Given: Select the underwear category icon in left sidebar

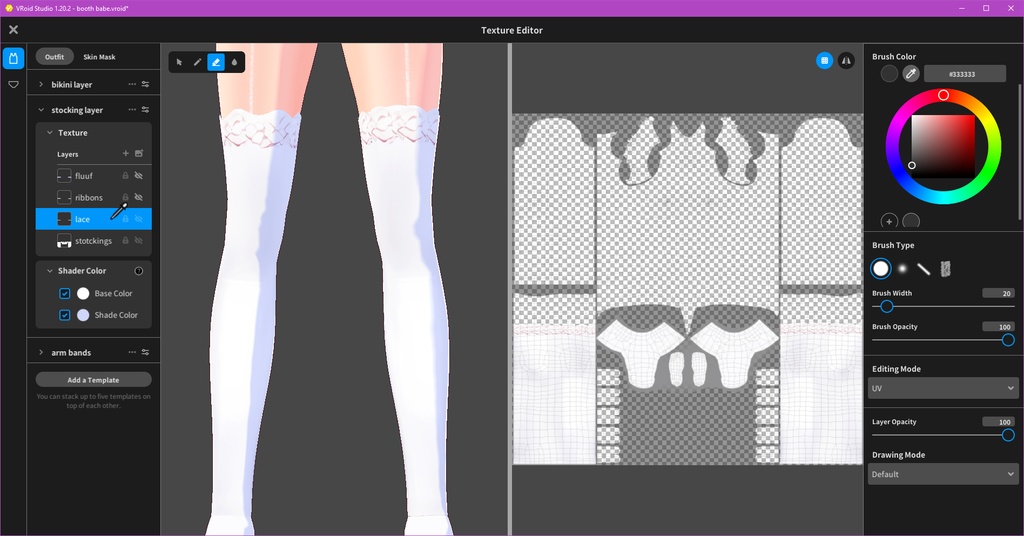Looking at the screenshot, I should (13, 84).
